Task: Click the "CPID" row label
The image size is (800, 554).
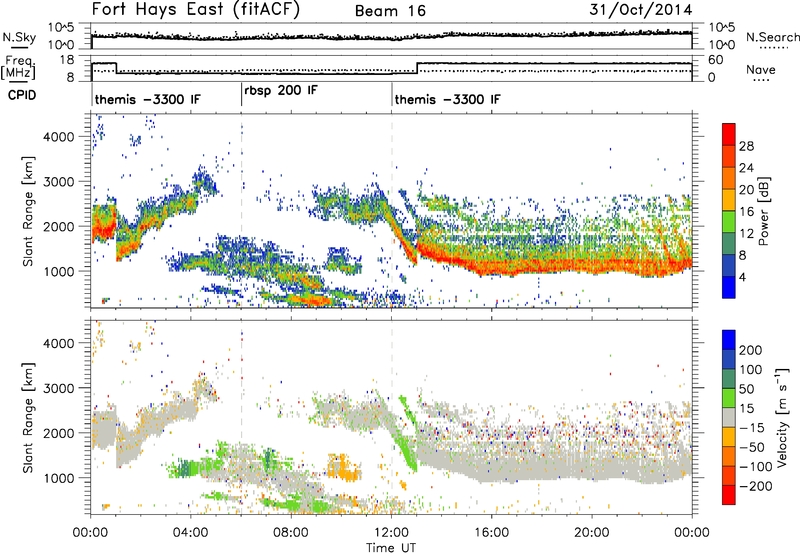Action: pyautogui.click(x=22, y=95)
